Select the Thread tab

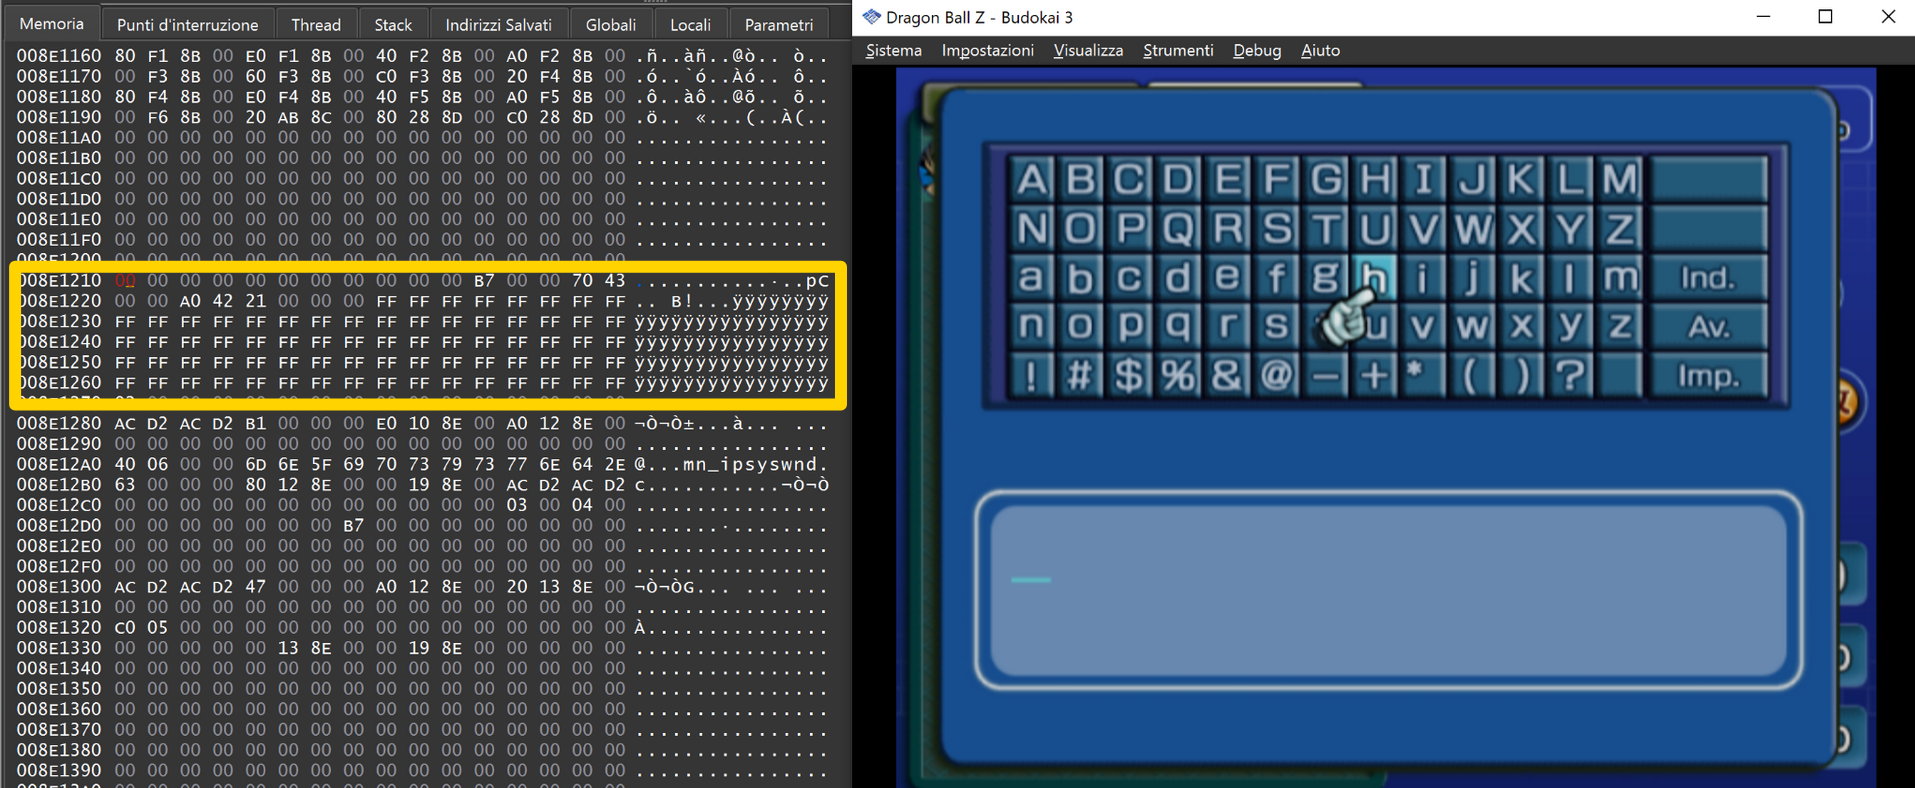point(316,24)
